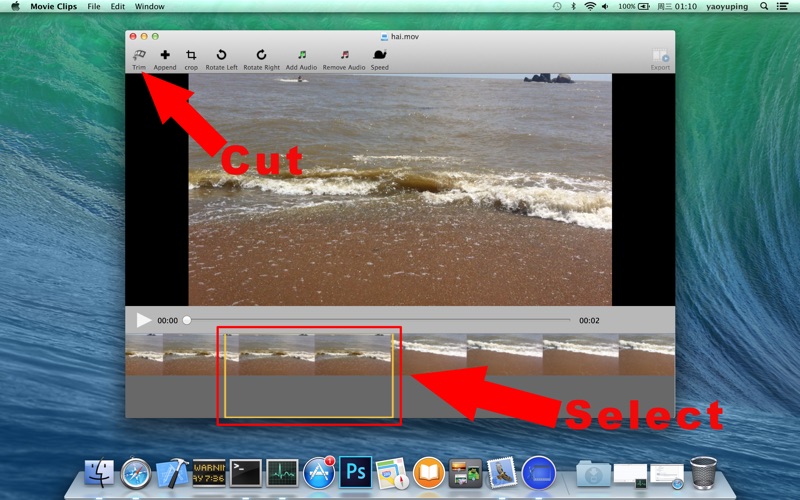Click Add Audio green note icon
Screen dimensions: 800x500
click(x=302, y=55)
